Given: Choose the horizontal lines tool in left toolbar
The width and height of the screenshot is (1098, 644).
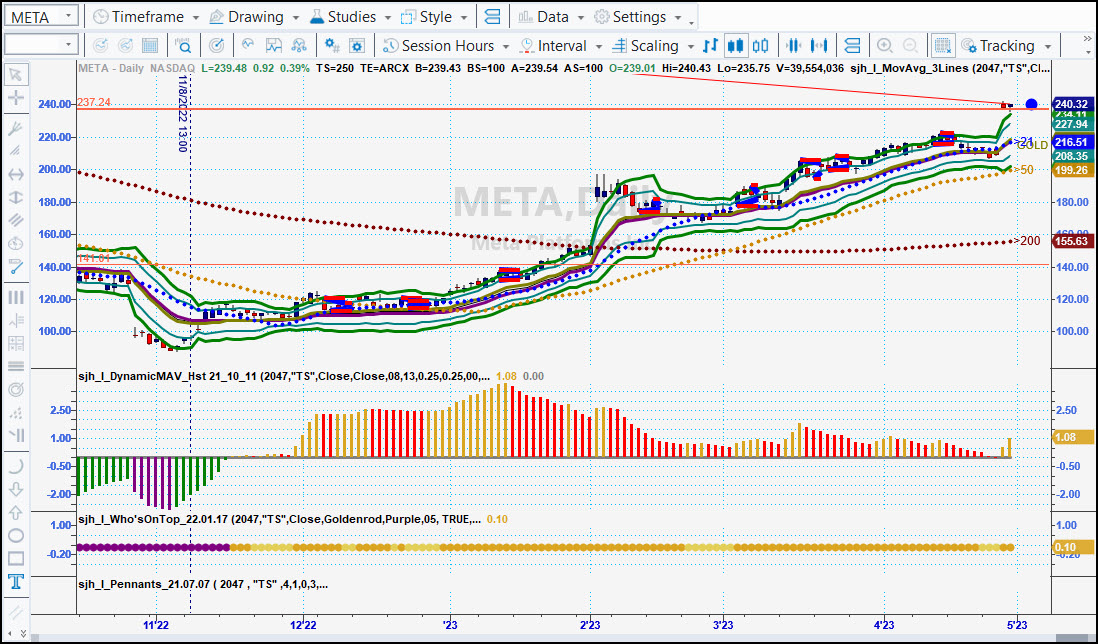Looking at the screenshot, I should click(15, 366).
